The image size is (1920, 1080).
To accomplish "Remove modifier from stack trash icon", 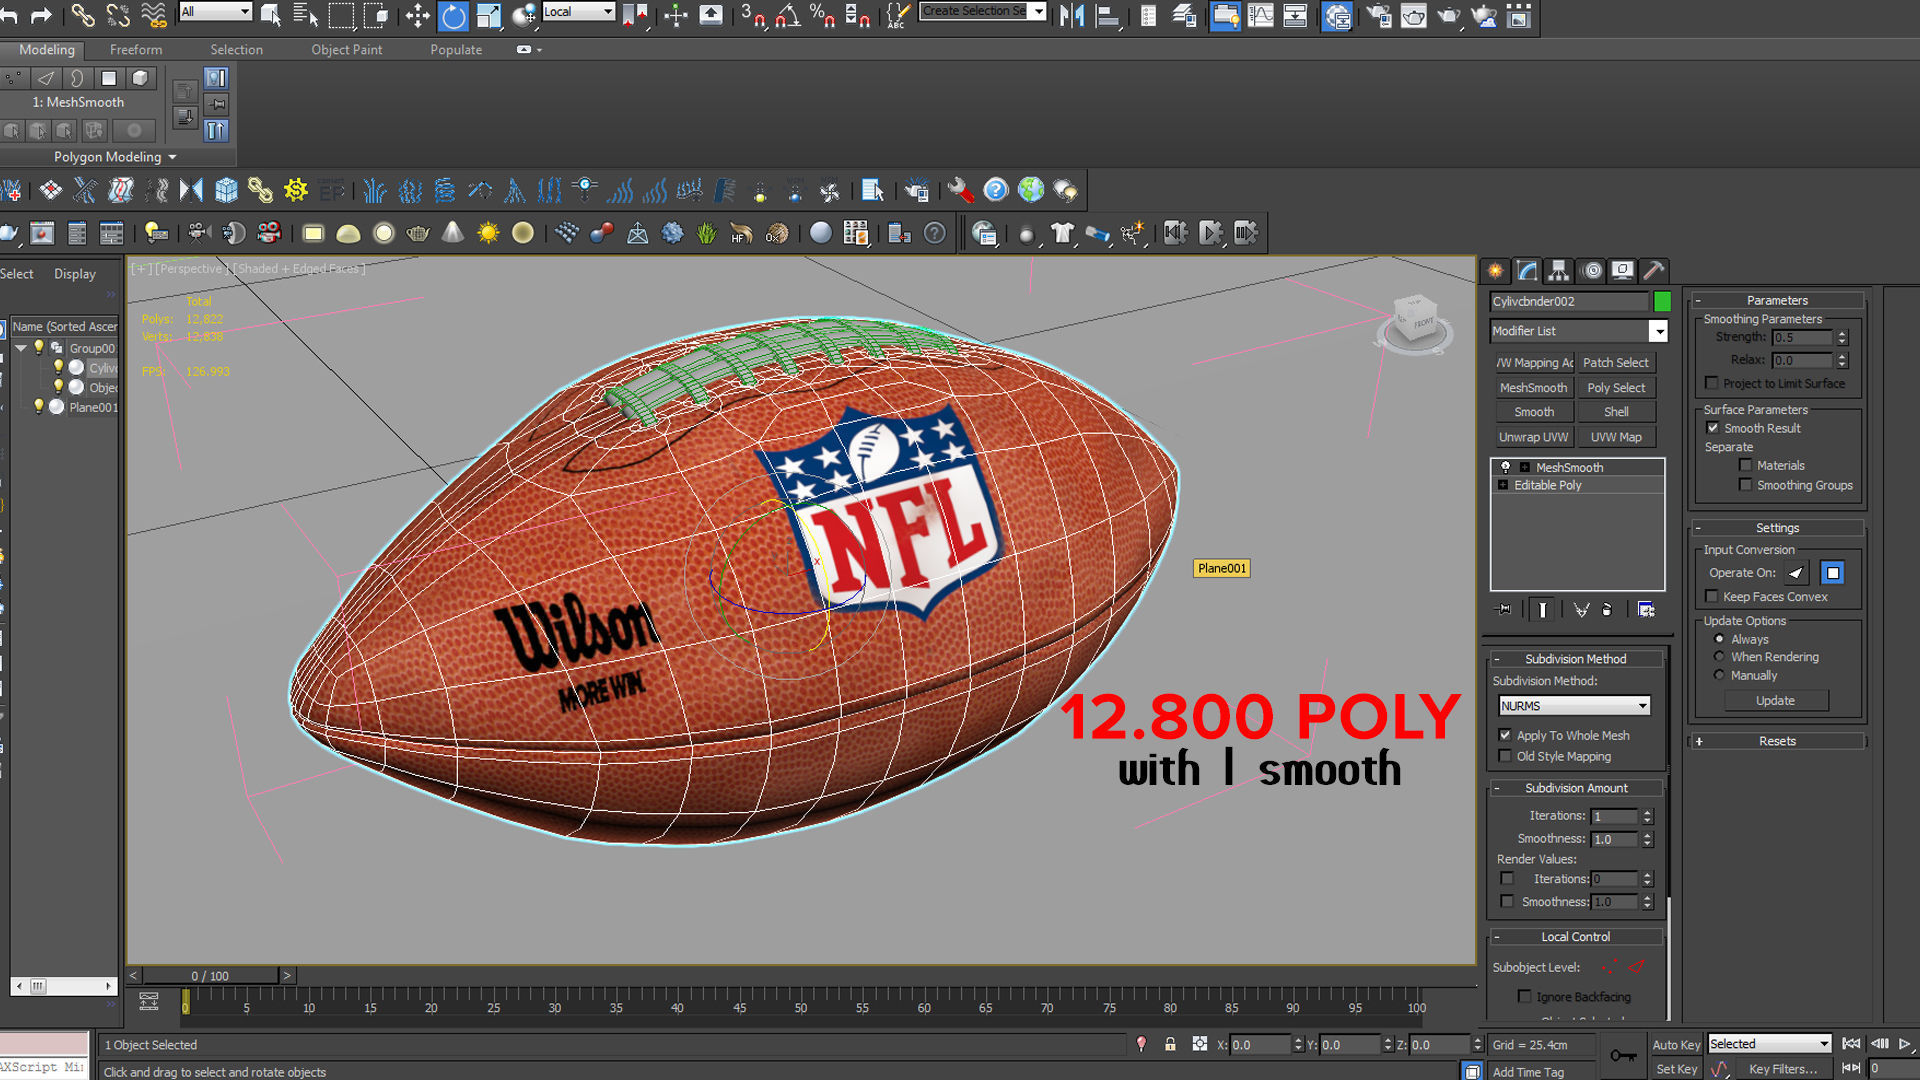I will 1607,609.
